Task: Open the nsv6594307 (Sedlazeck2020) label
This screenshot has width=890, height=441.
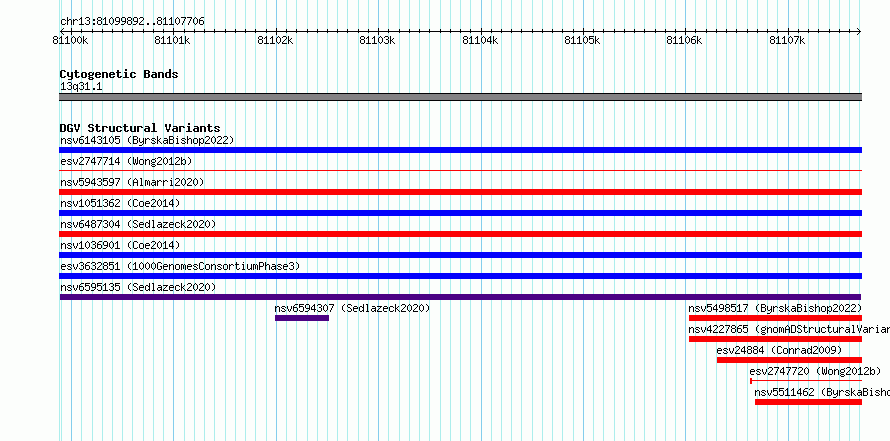Action: point(352,308)
